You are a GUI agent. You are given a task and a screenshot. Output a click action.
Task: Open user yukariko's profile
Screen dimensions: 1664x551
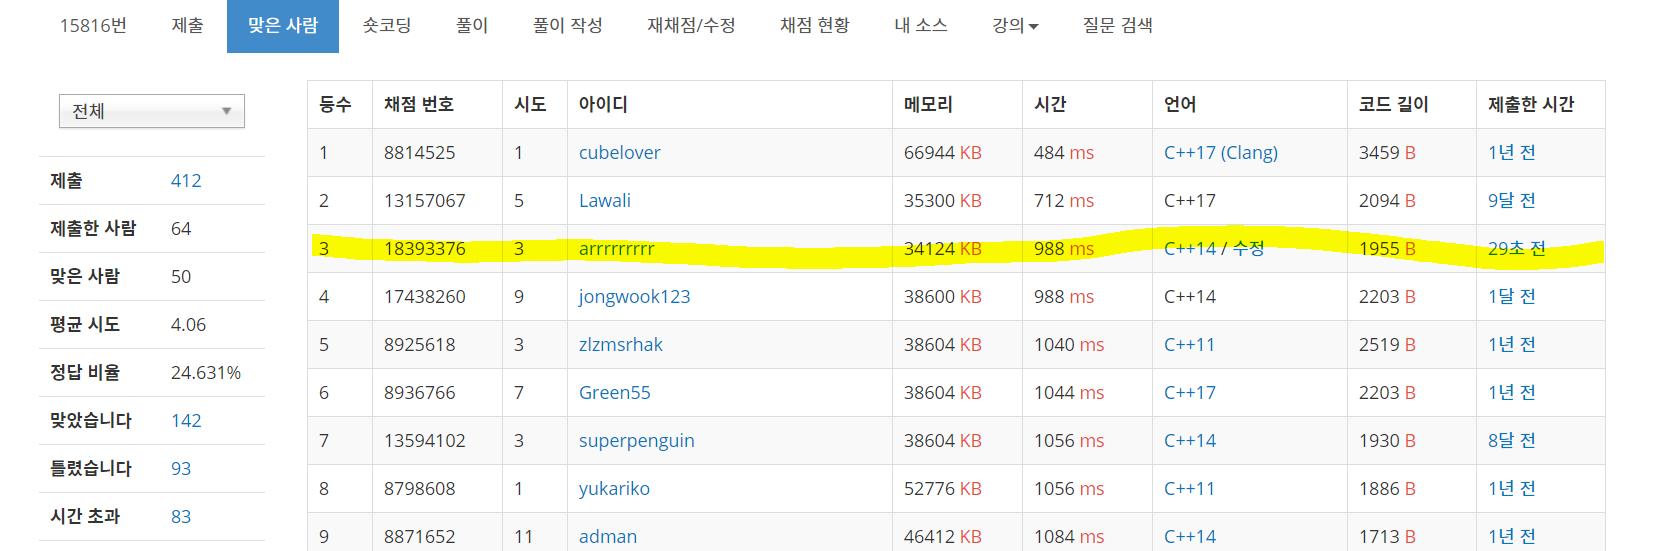click(614, 489)
